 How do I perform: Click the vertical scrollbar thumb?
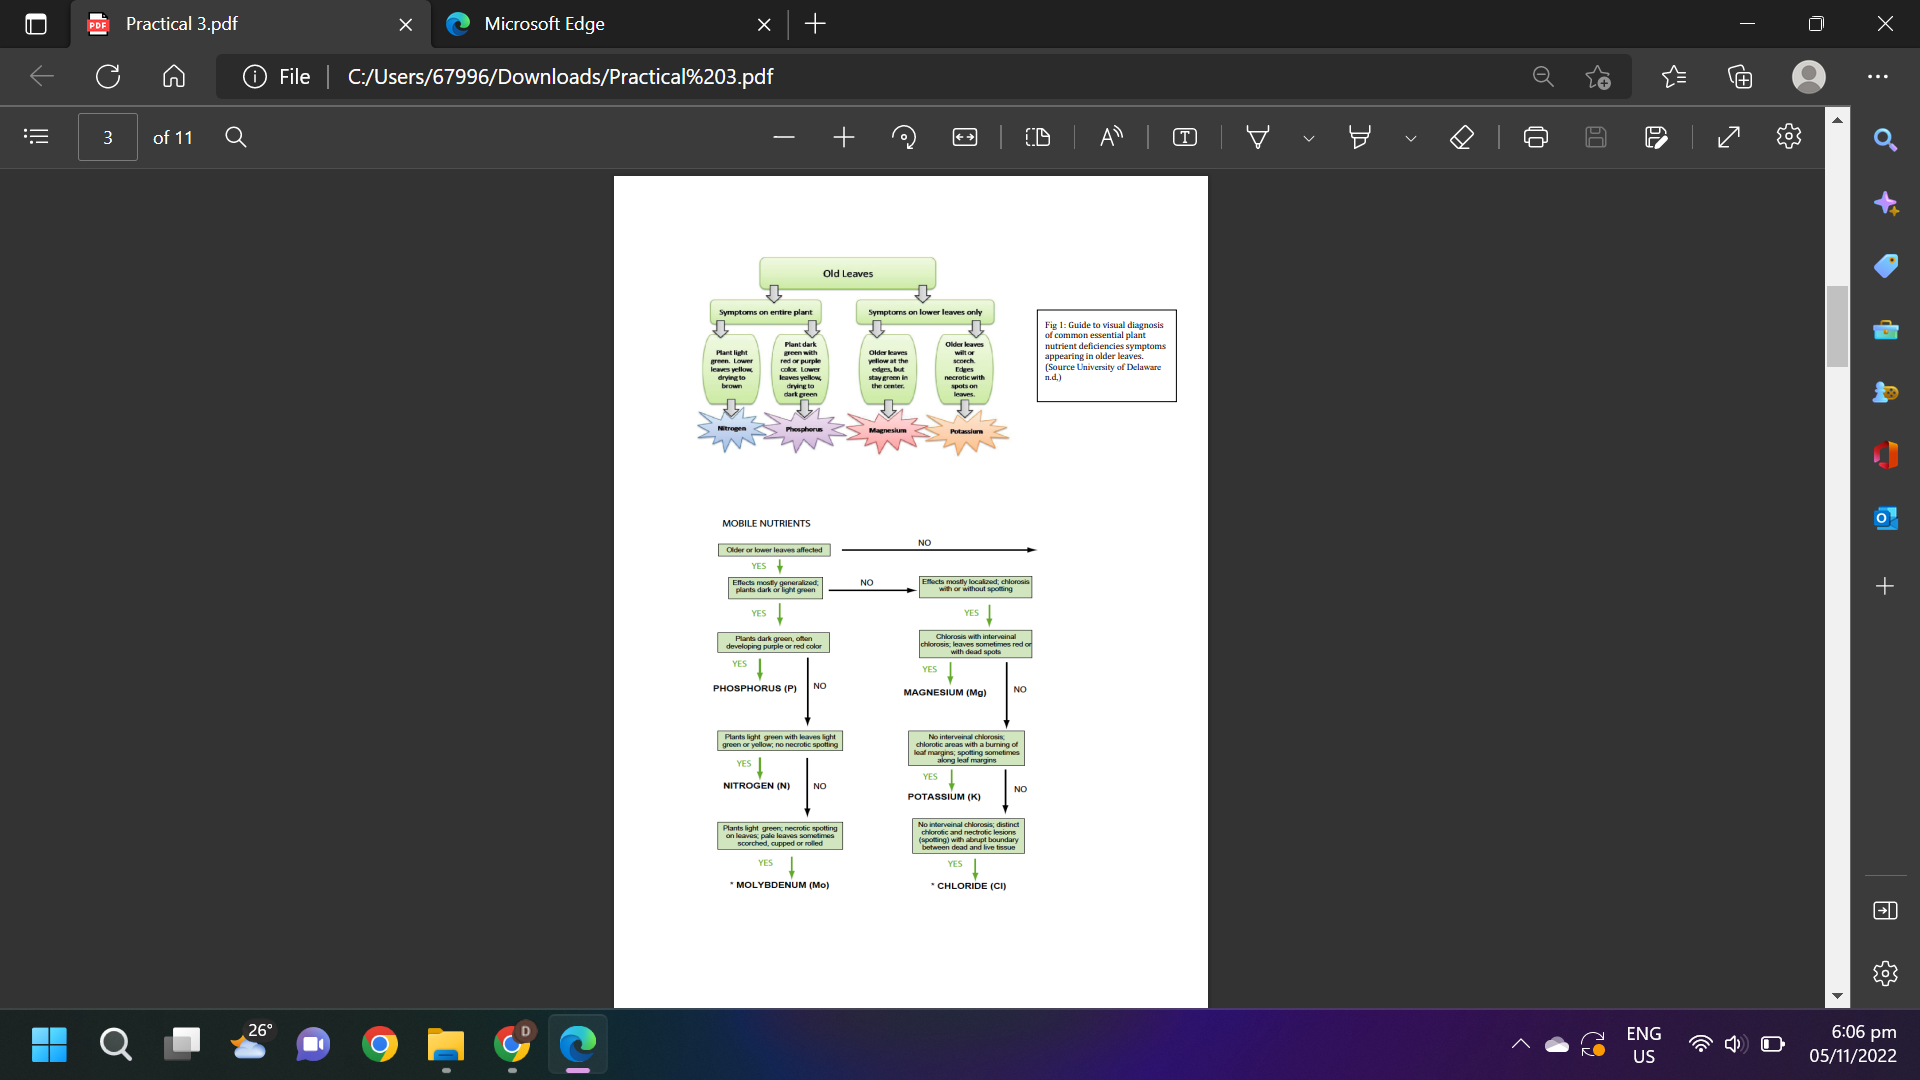tap(1837, 326)
